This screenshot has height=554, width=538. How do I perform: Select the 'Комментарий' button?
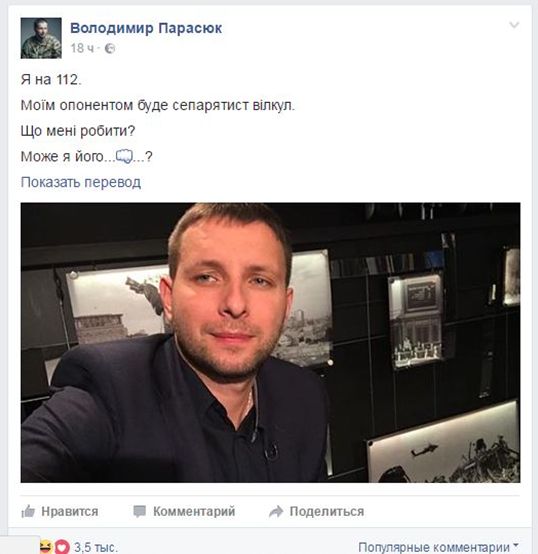tap(184, 511)
